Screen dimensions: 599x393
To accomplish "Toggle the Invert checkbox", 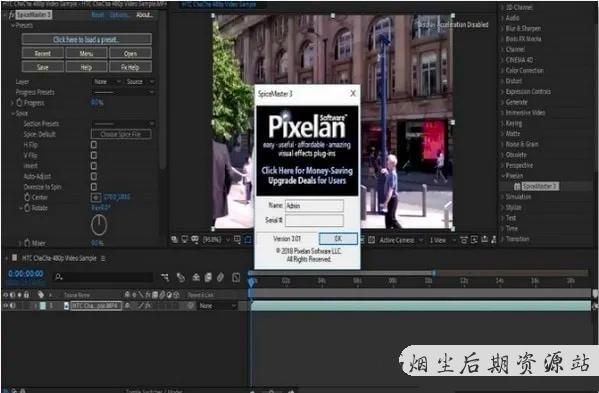I will [x=94, y=166].
